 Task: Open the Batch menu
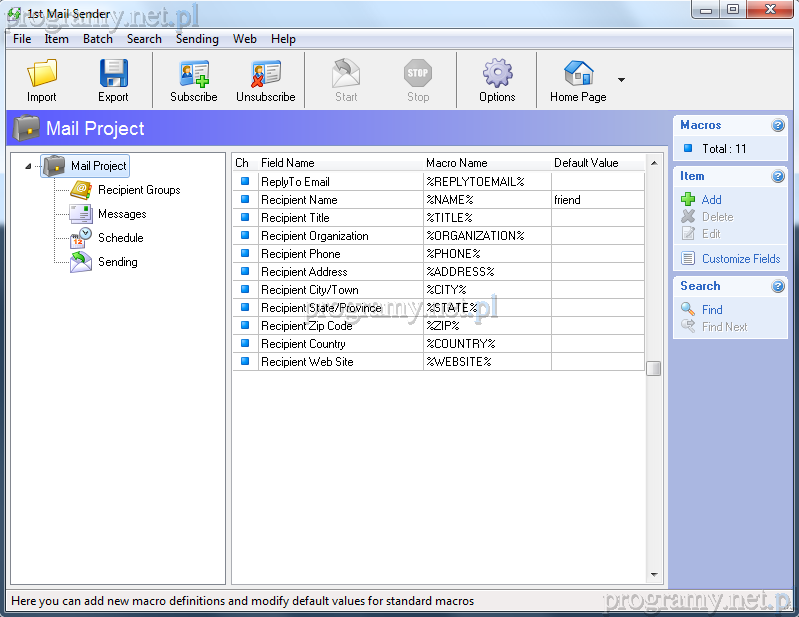98,39
